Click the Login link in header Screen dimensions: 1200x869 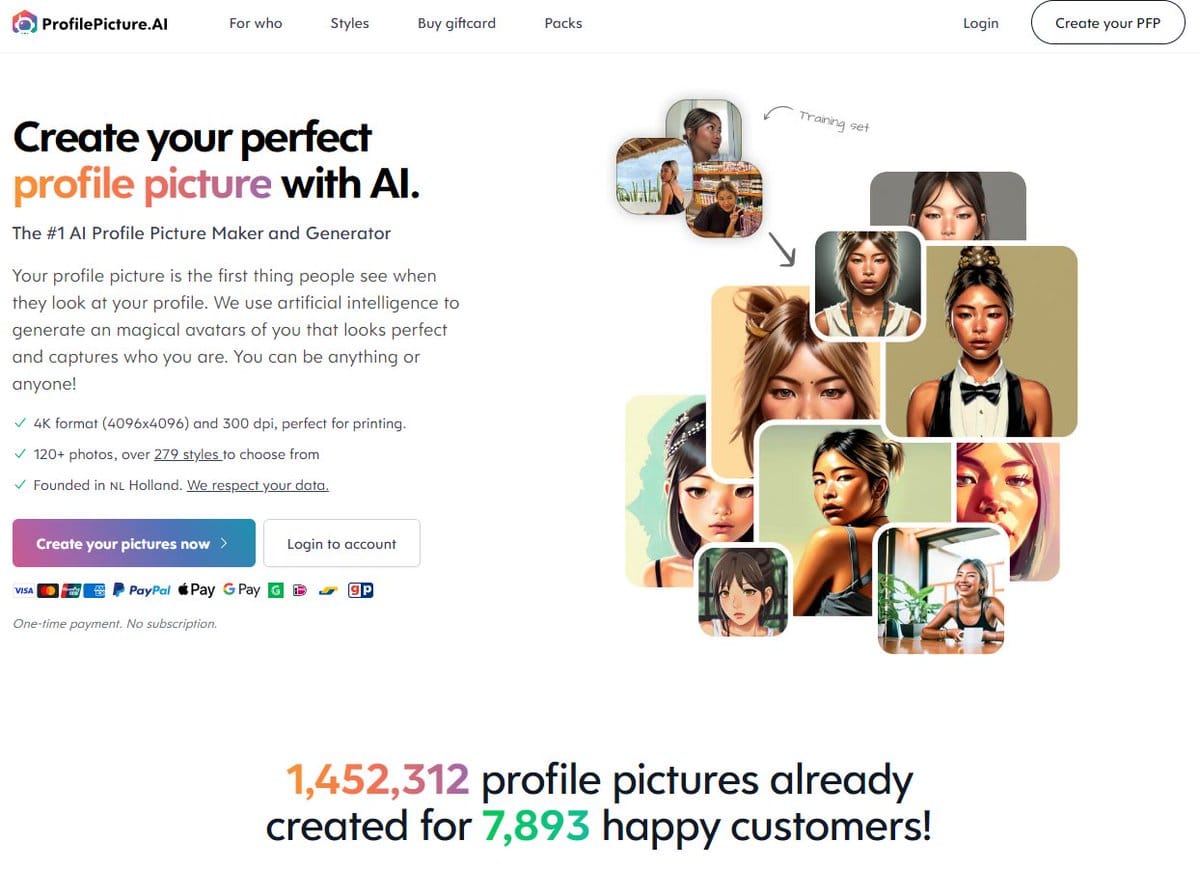pyautogui.click(x=980, y=23)
